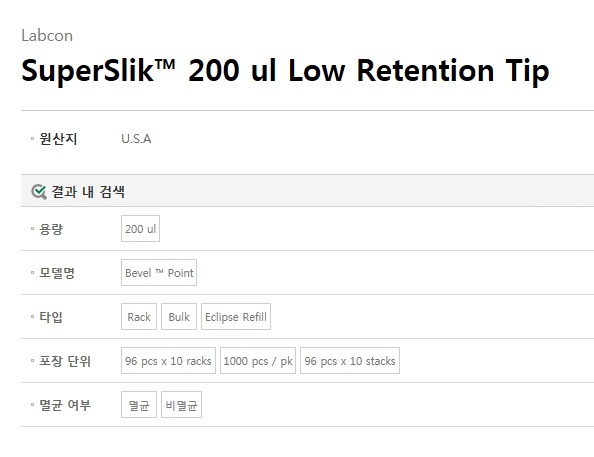594x457 pixels.
Task: Click the U.S.A origin value
Action: click(136, 139)
